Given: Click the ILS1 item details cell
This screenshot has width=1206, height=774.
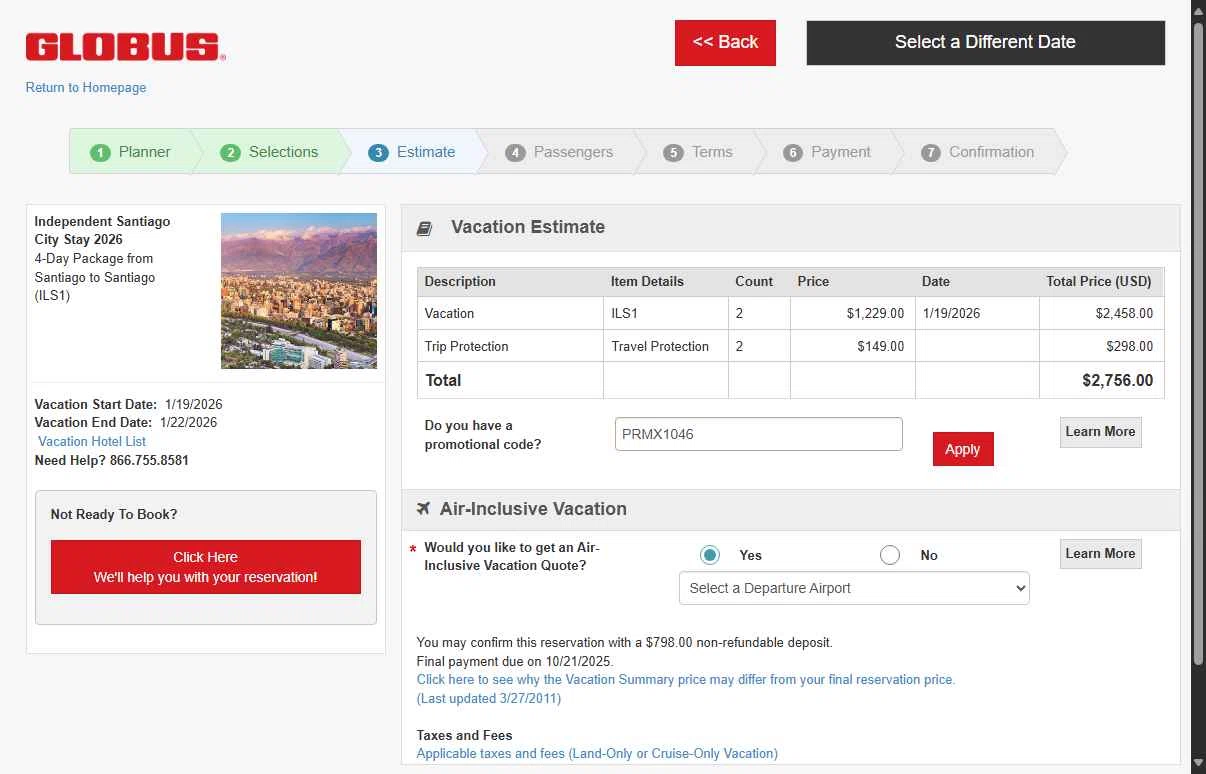Looking at the screenshot, I should coord(665,313).
